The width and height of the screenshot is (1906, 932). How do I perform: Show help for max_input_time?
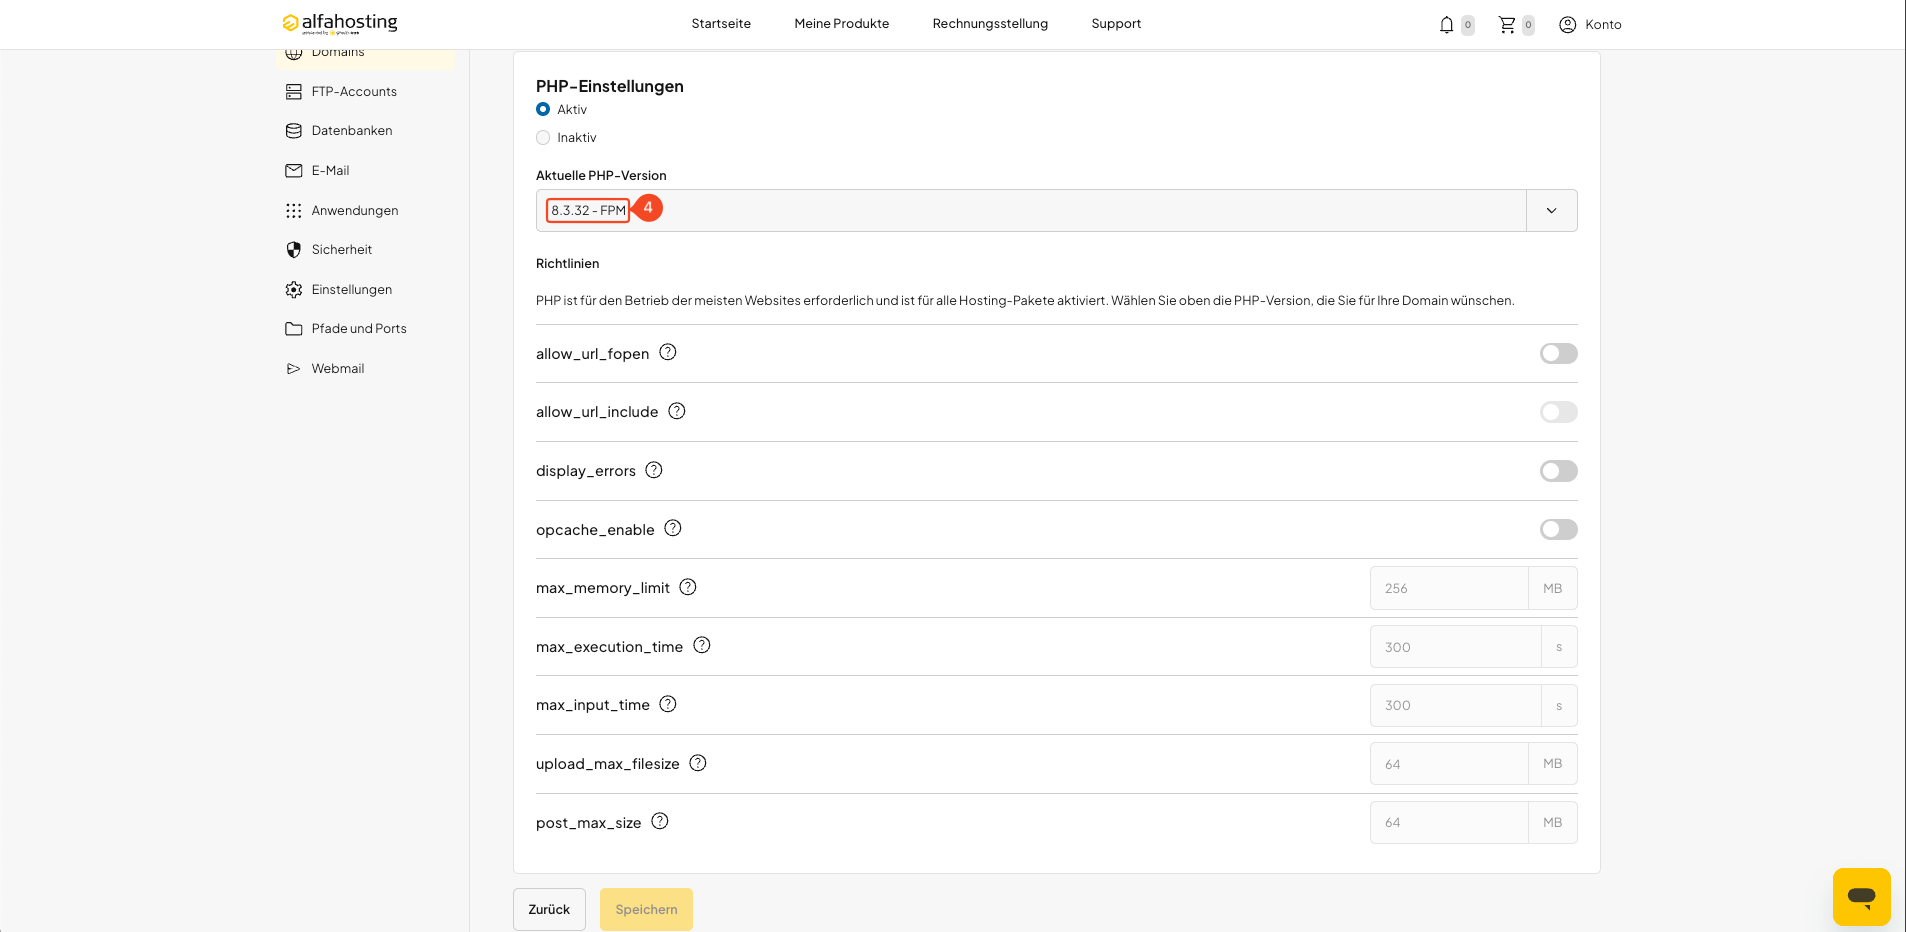click(668, 704)
